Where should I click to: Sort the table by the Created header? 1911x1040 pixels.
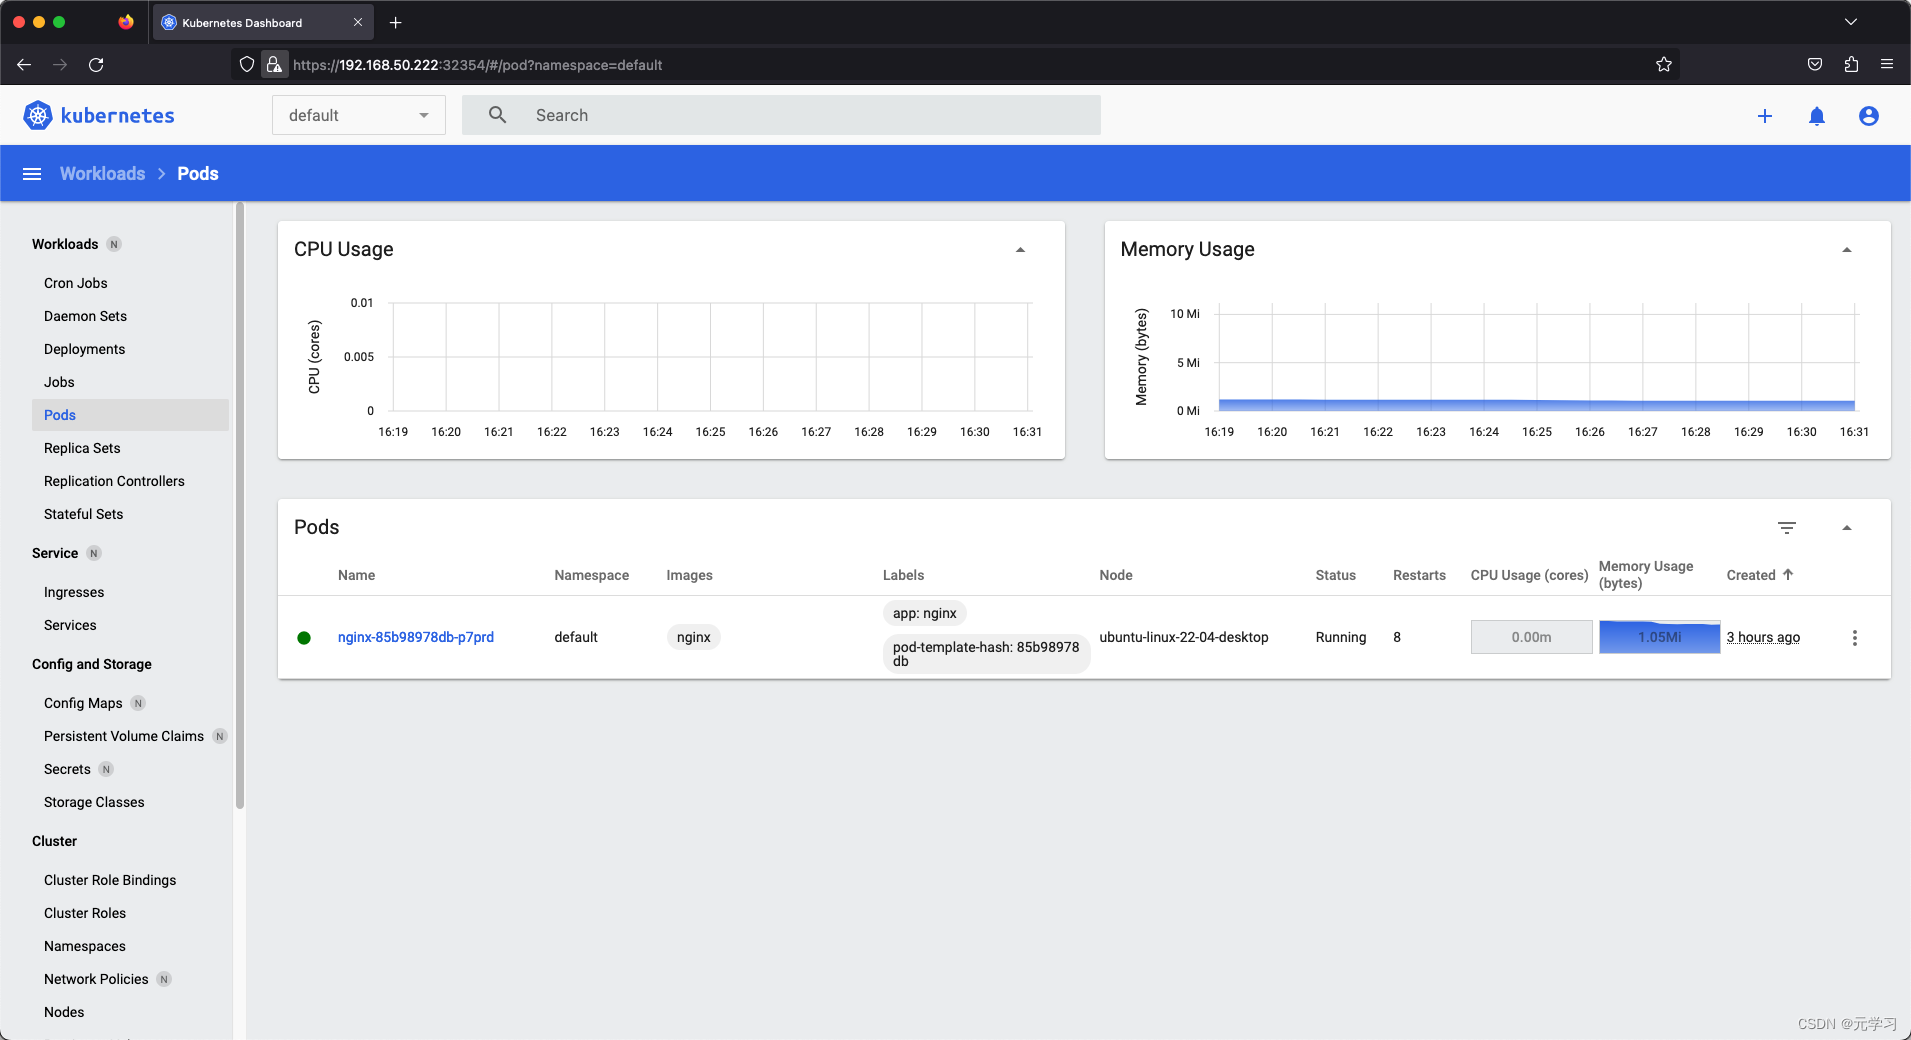(x=1751, y=575)
